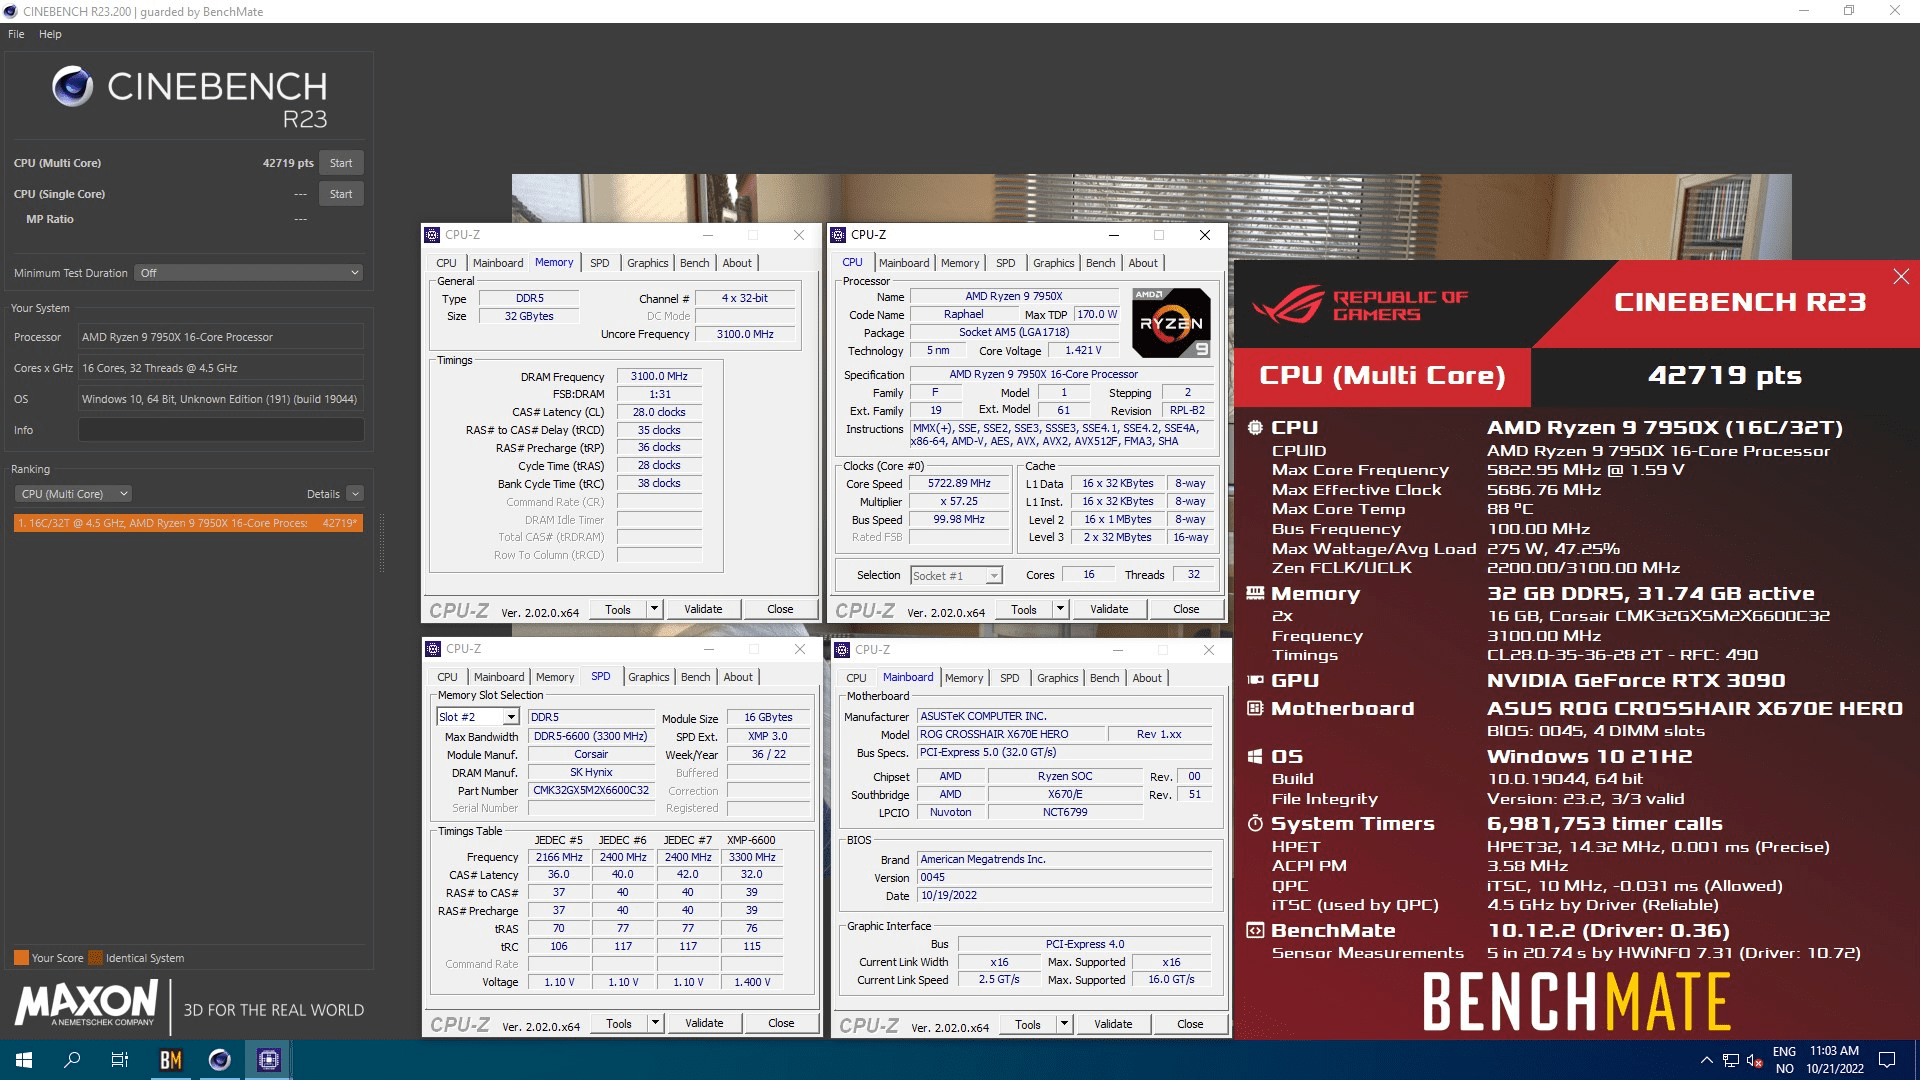Click Validate in Mainboard CPU-Z window

pos(1113,1024)
